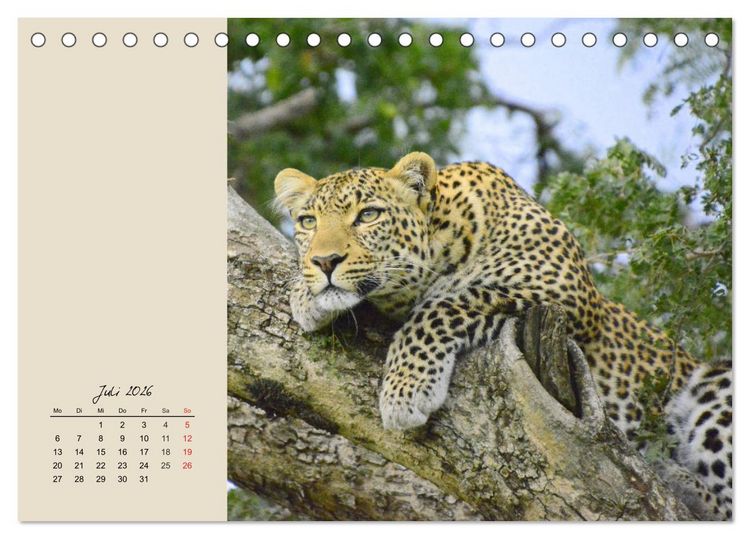This screenshot has width=750, height=539.
Task: Click calendar date 17
Action: [144, 452]
